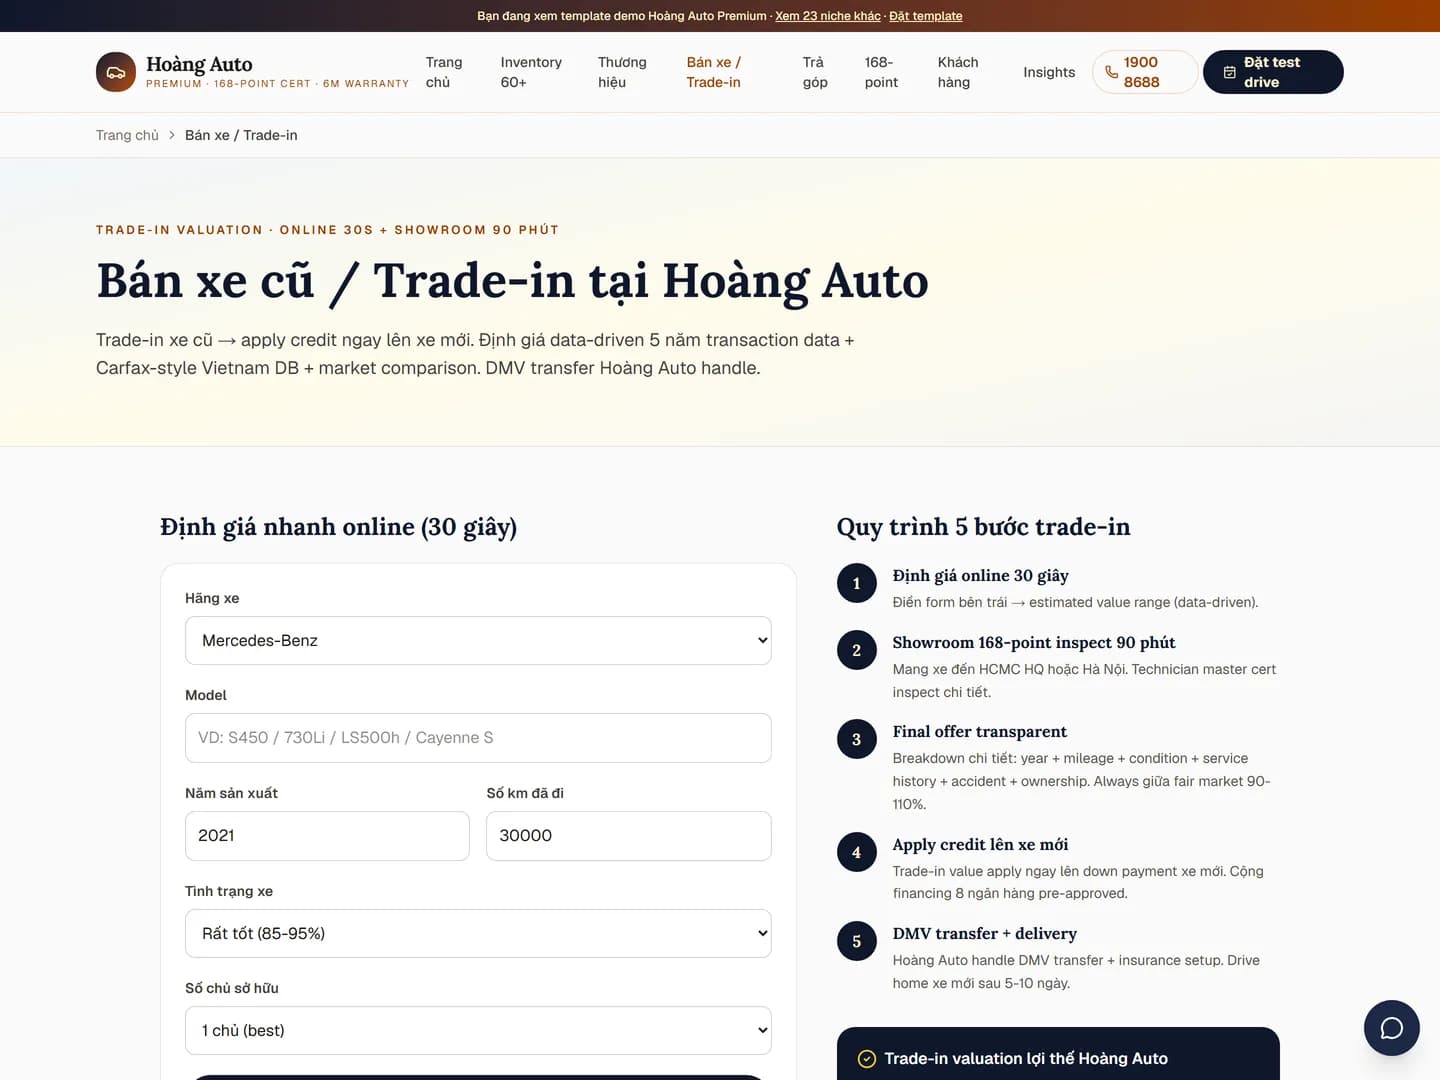Open Inventory 60+ nav item
Image resolution: width=1440 pixels, height=1080 pixels.
click(x=531, y=72)
